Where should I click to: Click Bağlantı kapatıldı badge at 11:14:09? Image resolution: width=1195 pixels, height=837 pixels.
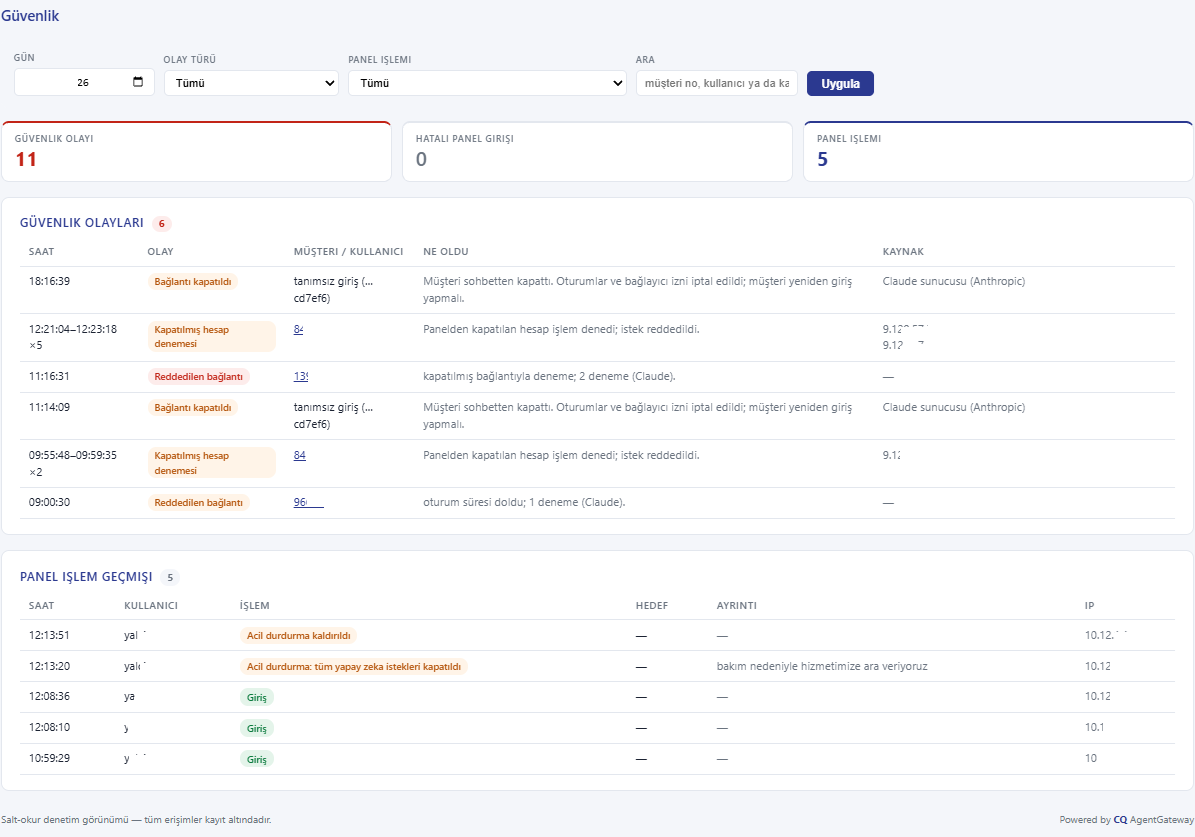coord(192,408)
